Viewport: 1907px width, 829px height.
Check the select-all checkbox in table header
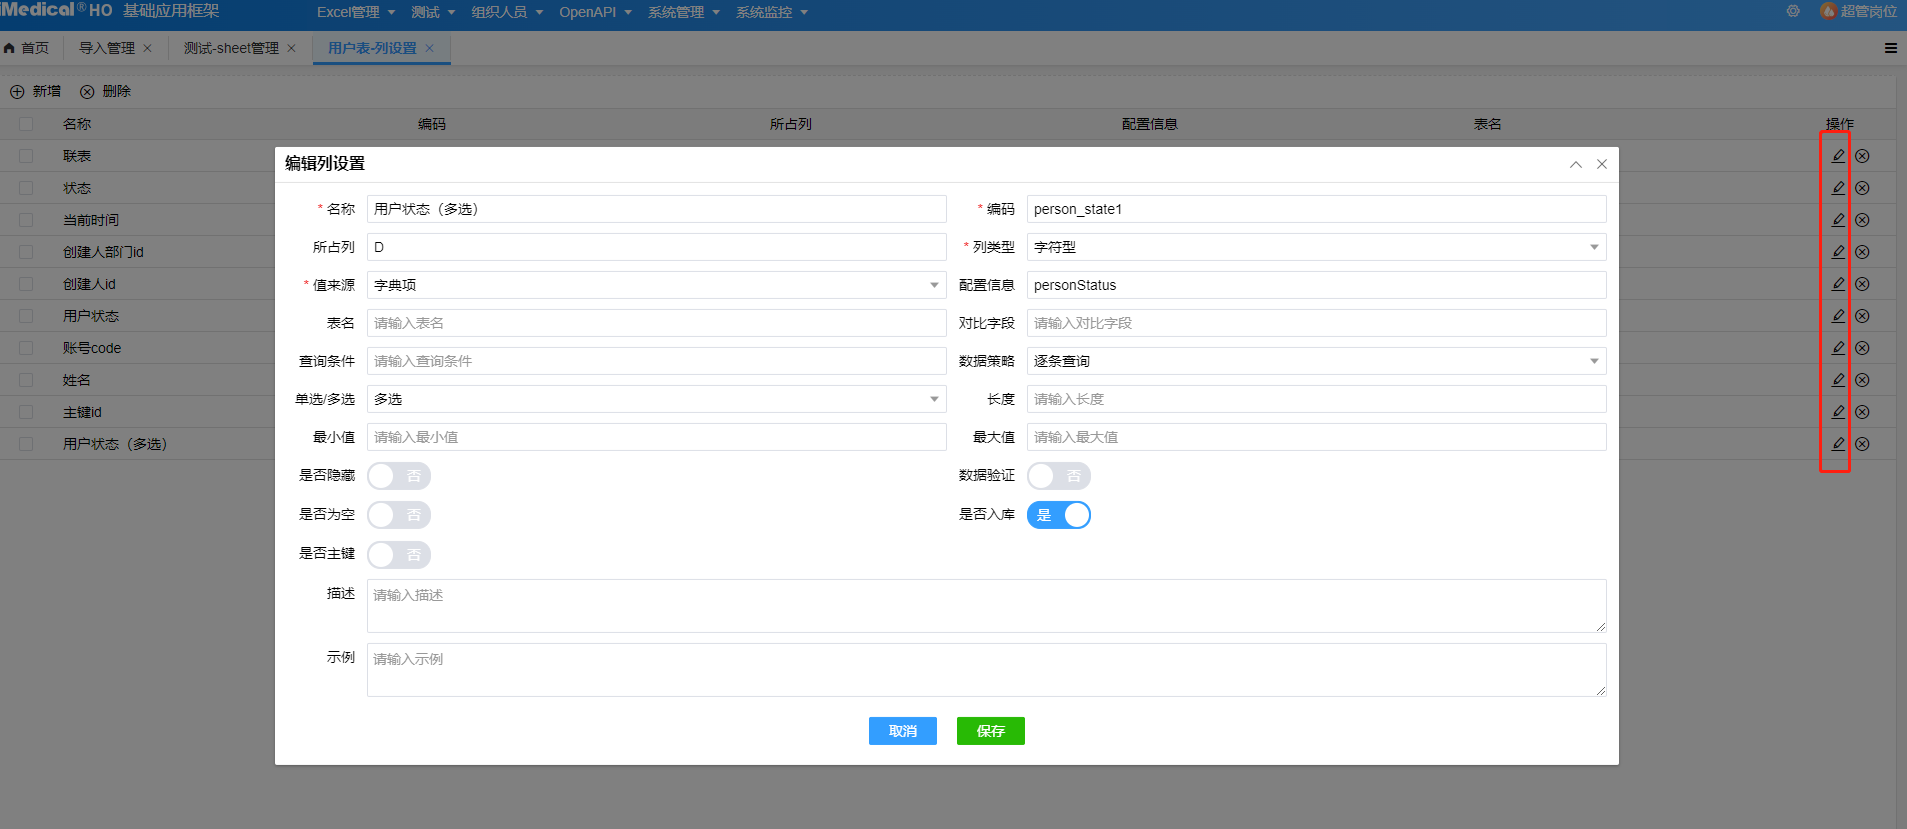(26, 124)
